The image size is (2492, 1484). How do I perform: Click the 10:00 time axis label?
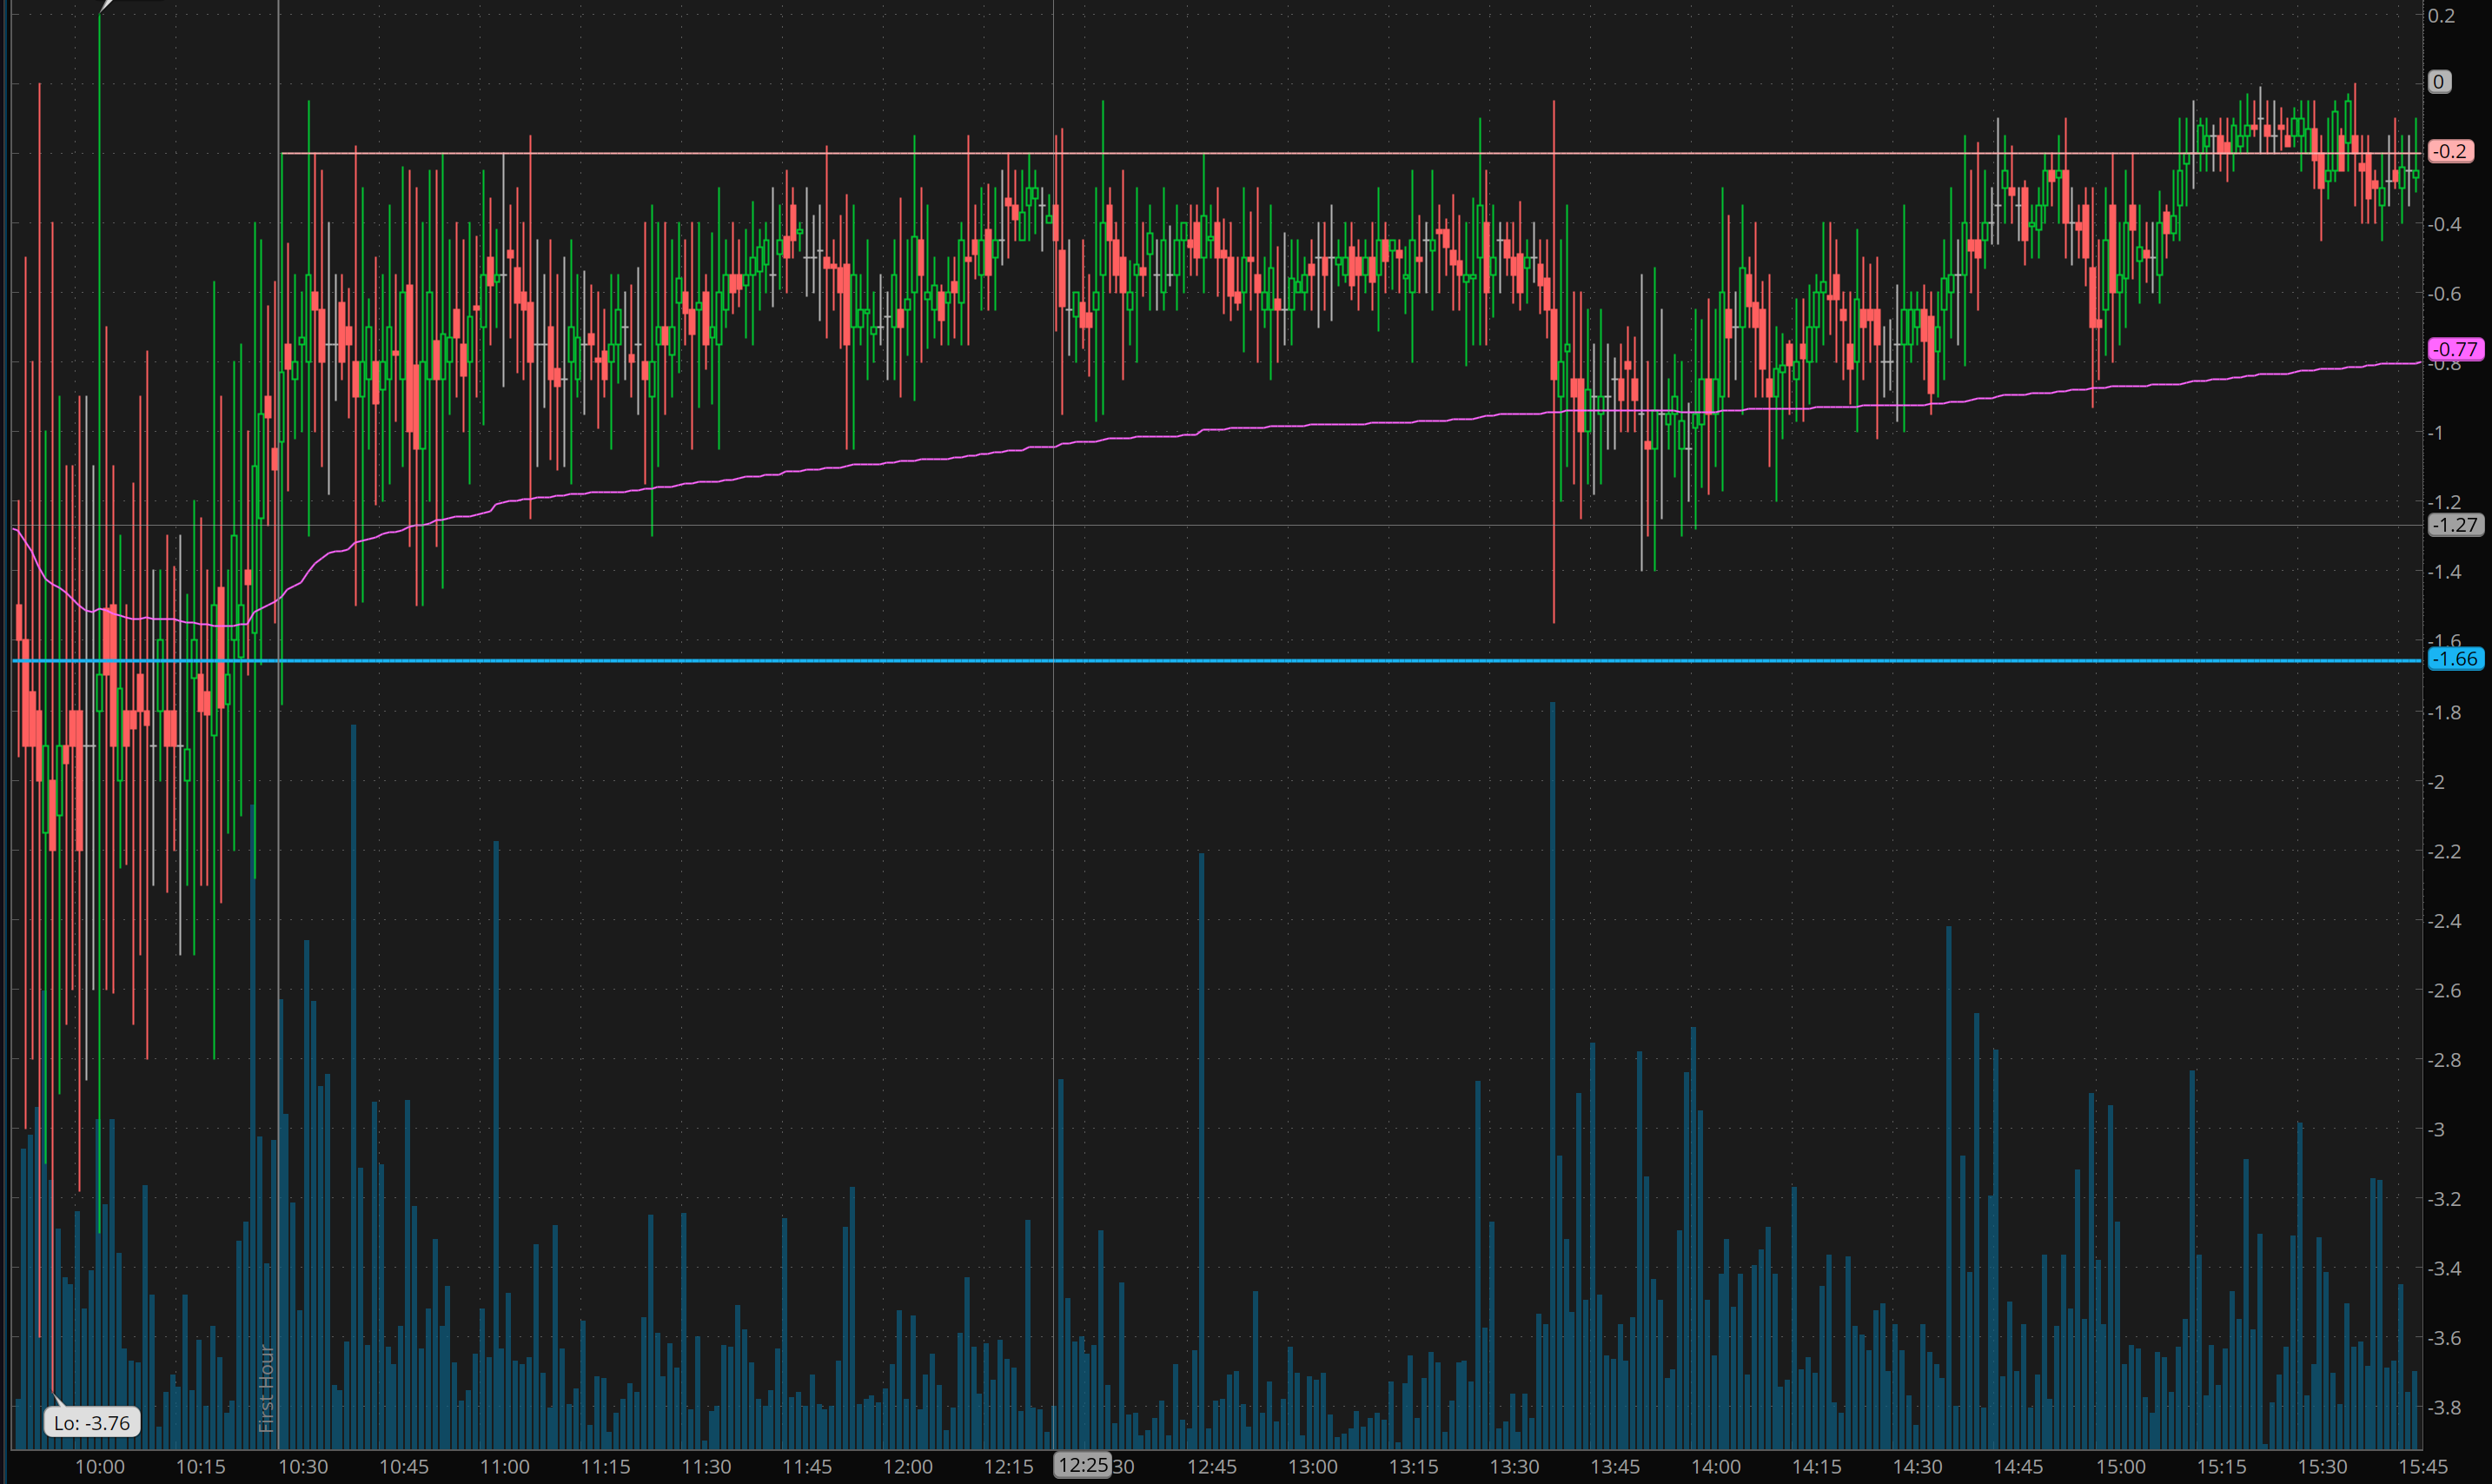pyautogui.click(x=100, y=1467)
